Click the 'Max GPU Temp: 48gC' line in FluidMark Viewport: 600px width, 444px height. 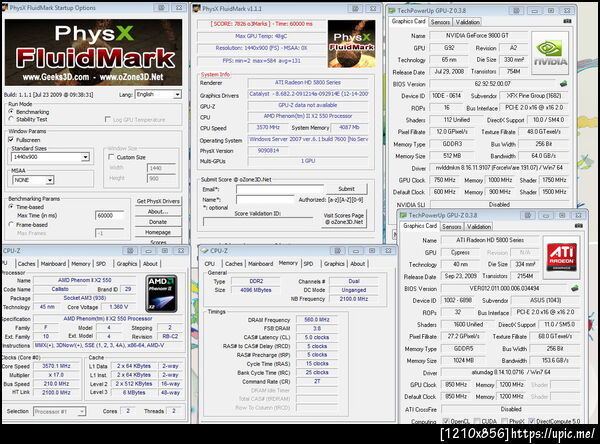261,36
